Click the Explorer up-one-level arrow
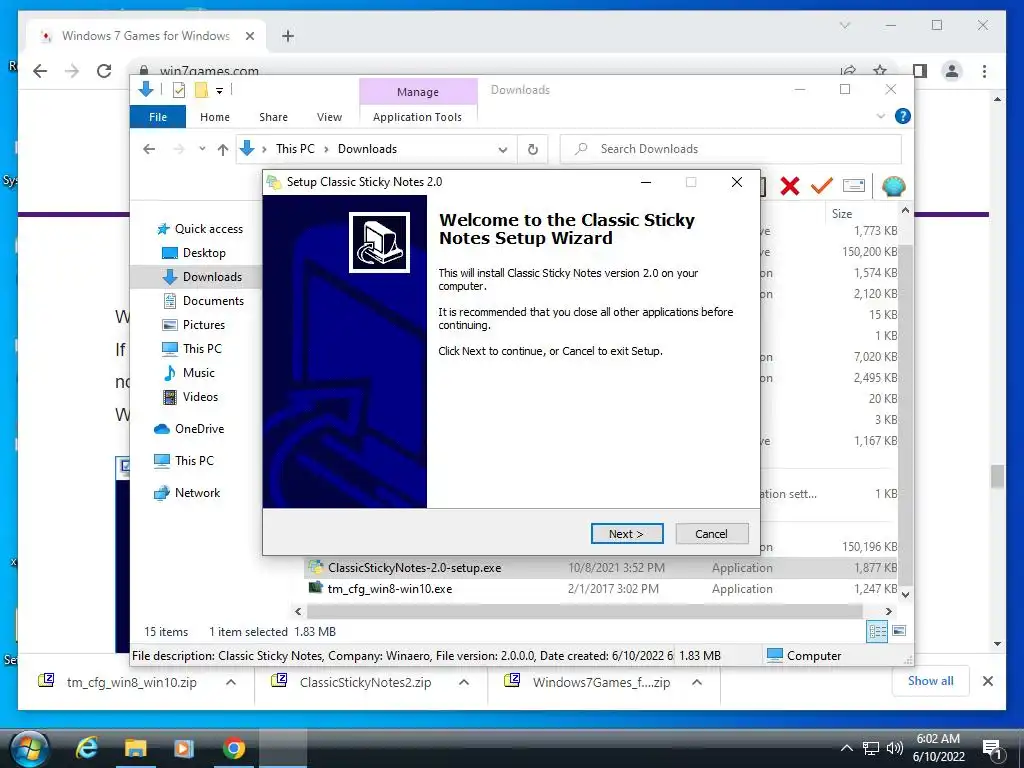The width and height of the screenshot is (1024, 768). click(223, 150)
